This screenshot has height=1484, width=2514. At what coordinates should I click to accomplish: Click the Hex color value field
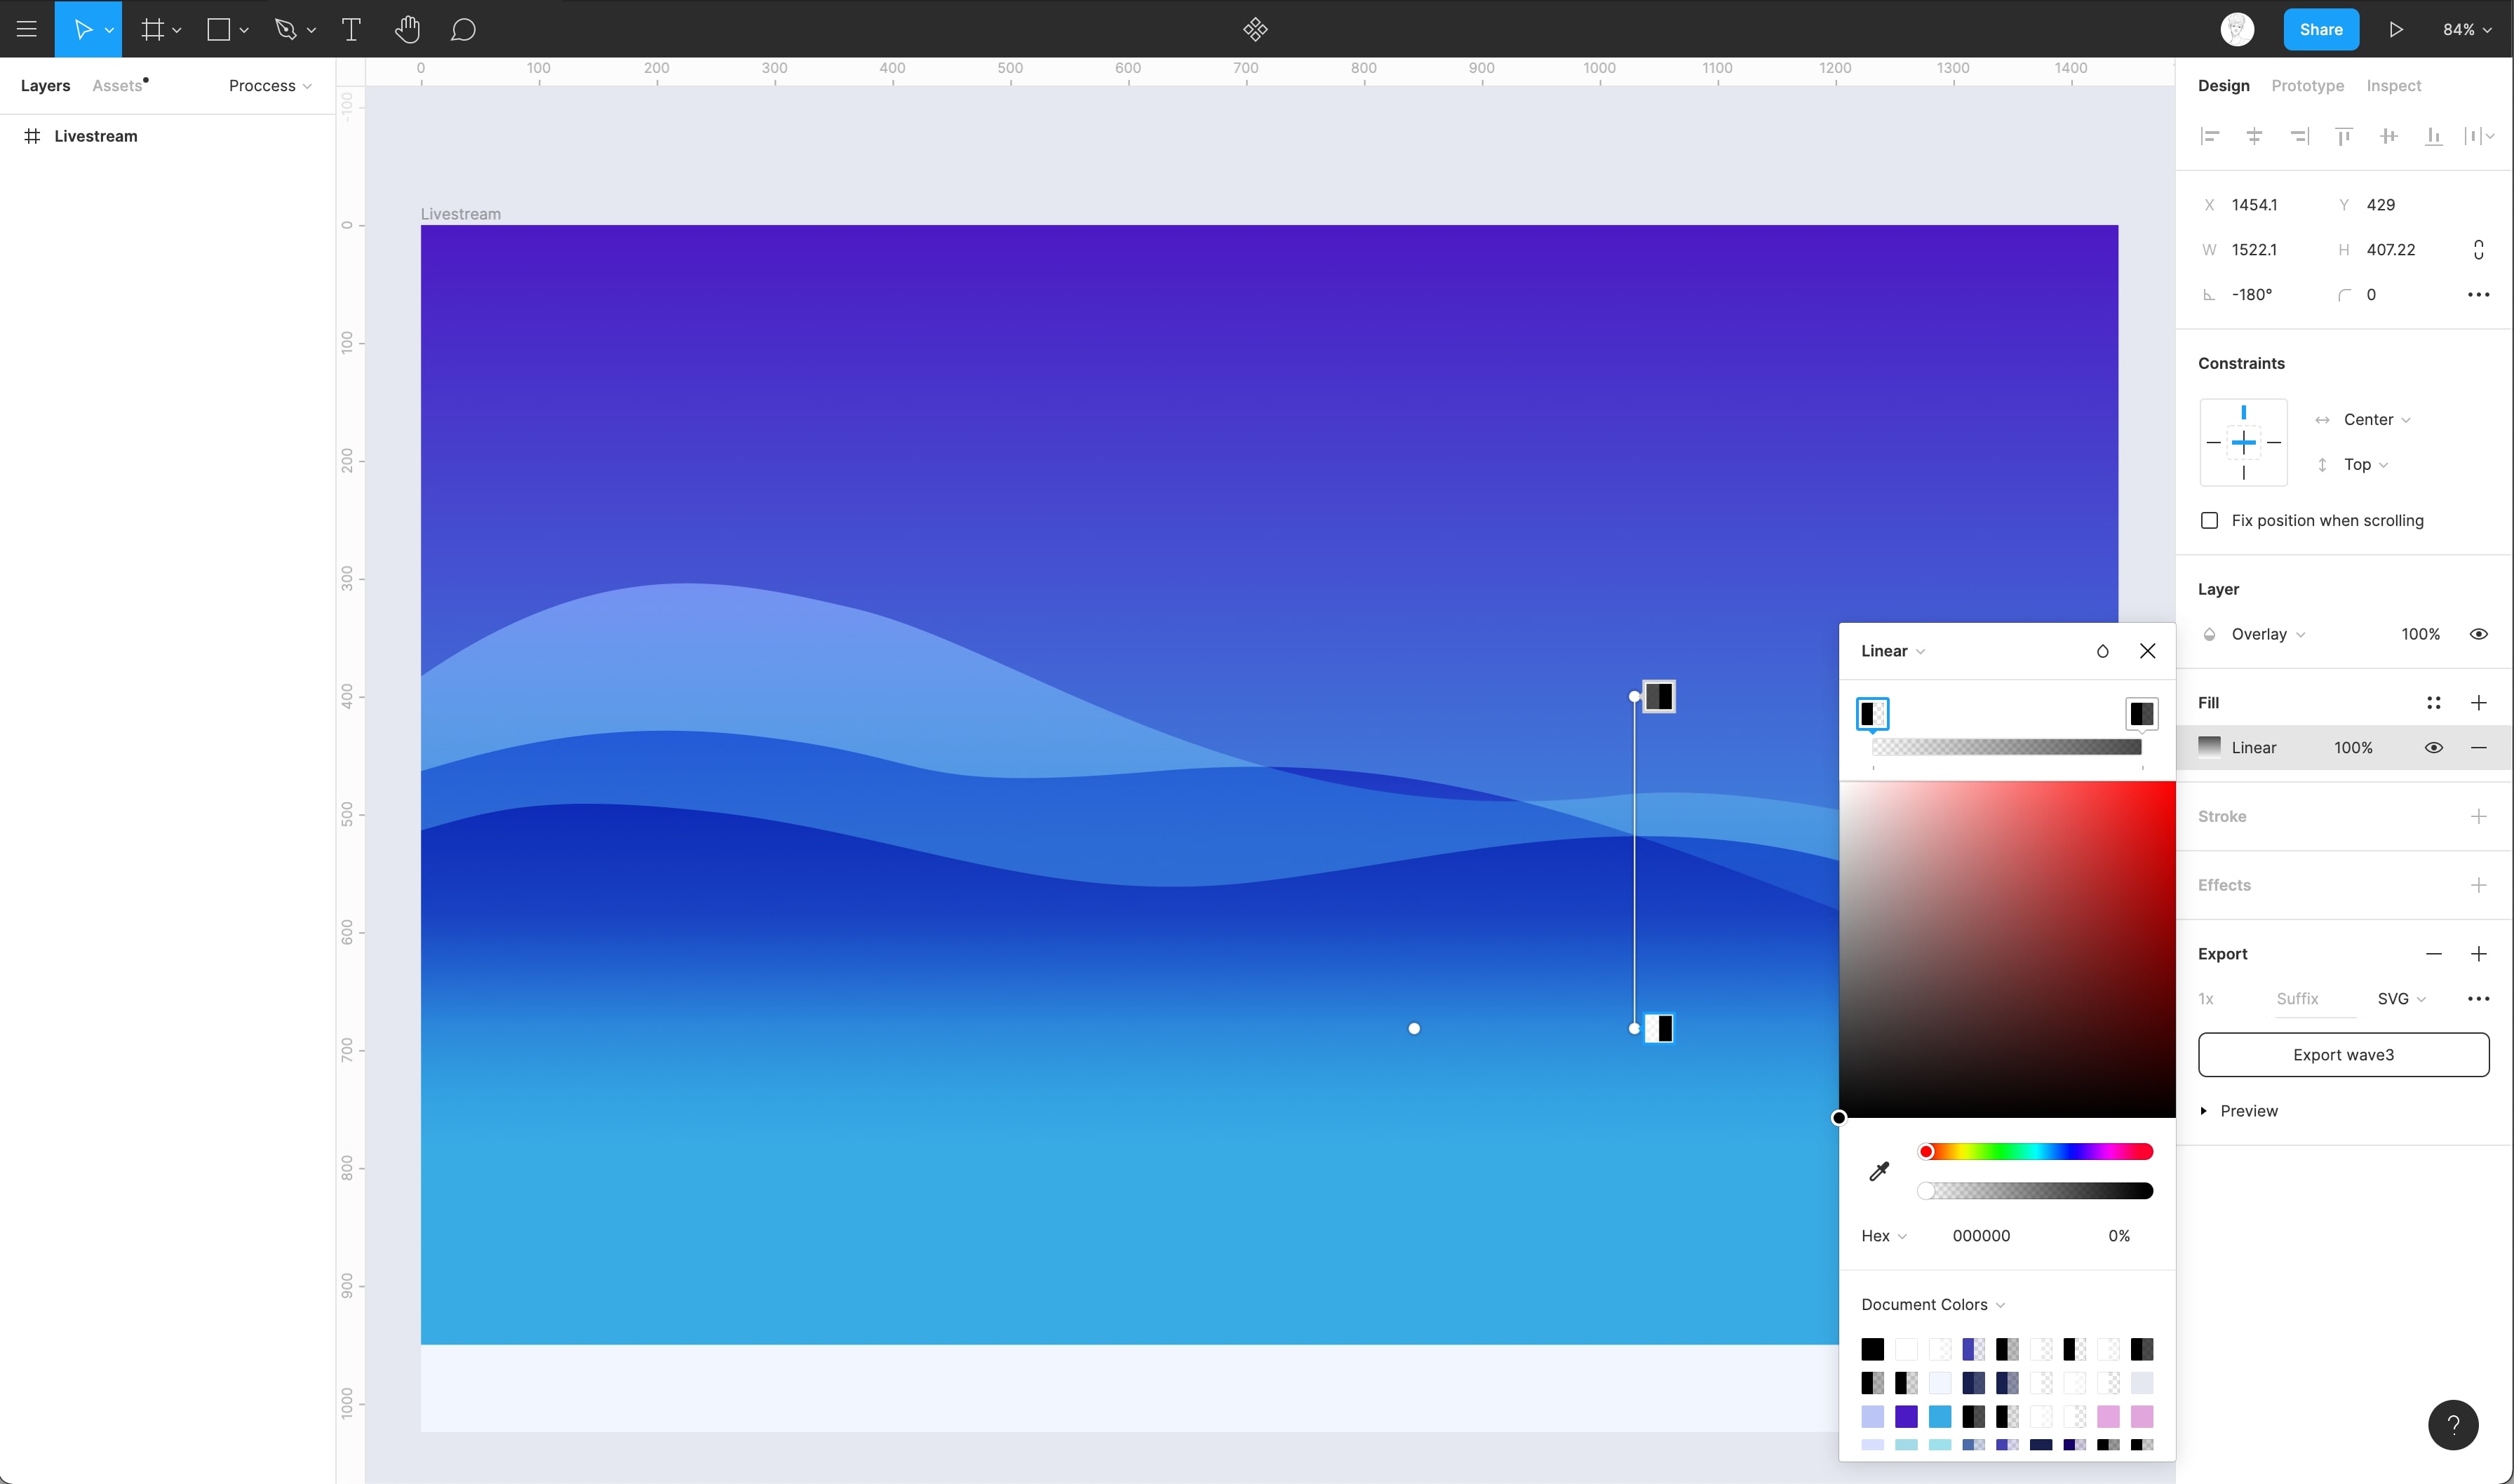click(x=1981, y=1235)
